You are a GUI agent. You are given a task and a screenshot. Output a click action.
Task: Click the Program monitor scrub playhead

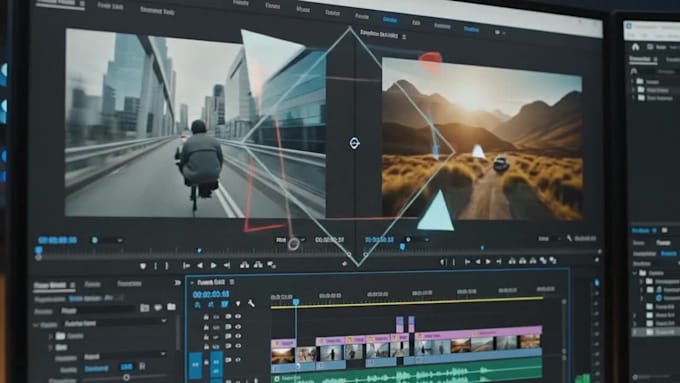[x=402, y=247]
